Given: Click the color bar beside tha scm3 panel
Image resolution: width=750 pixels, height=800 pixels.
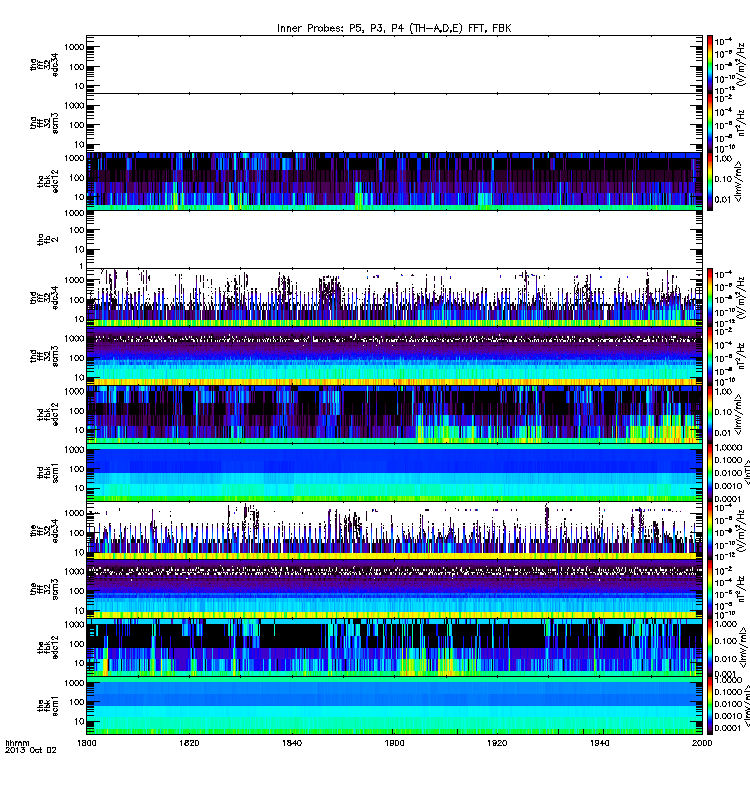Looking at the screenshot, I should click(x=710, y=122).
